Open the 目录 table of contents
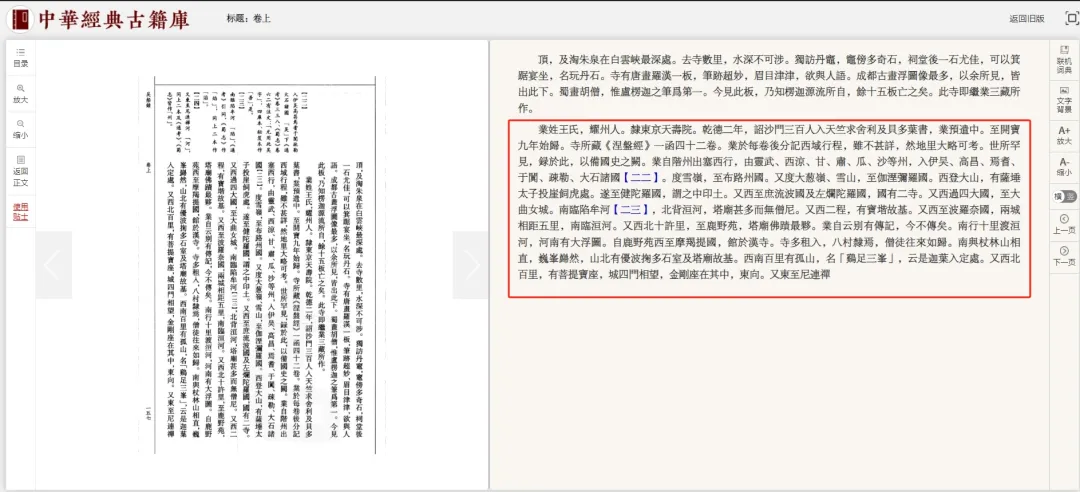The width and height of the screenshot is (1080, 492). (21, 57)
